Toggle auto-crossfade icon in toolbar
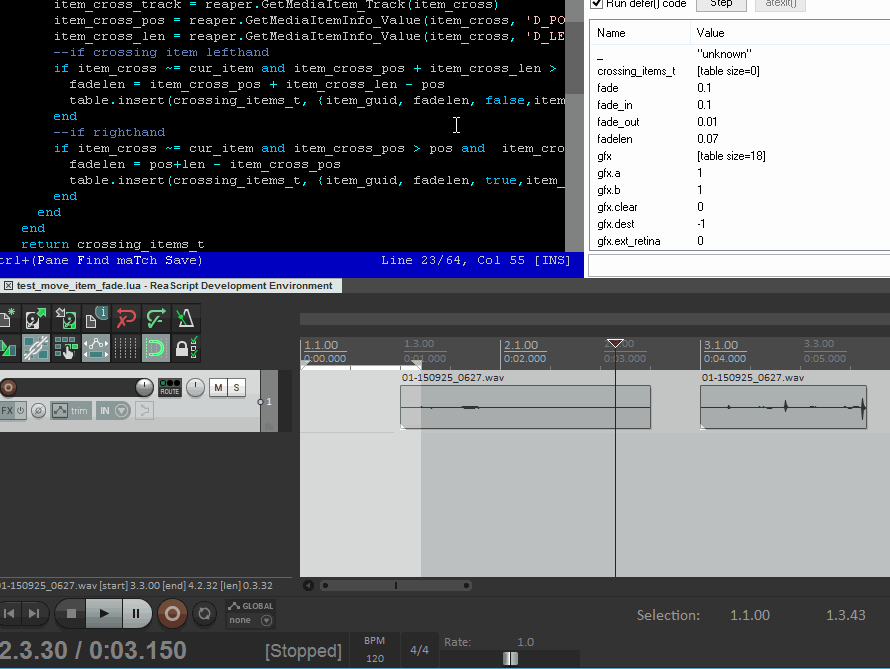 (8, 348)
